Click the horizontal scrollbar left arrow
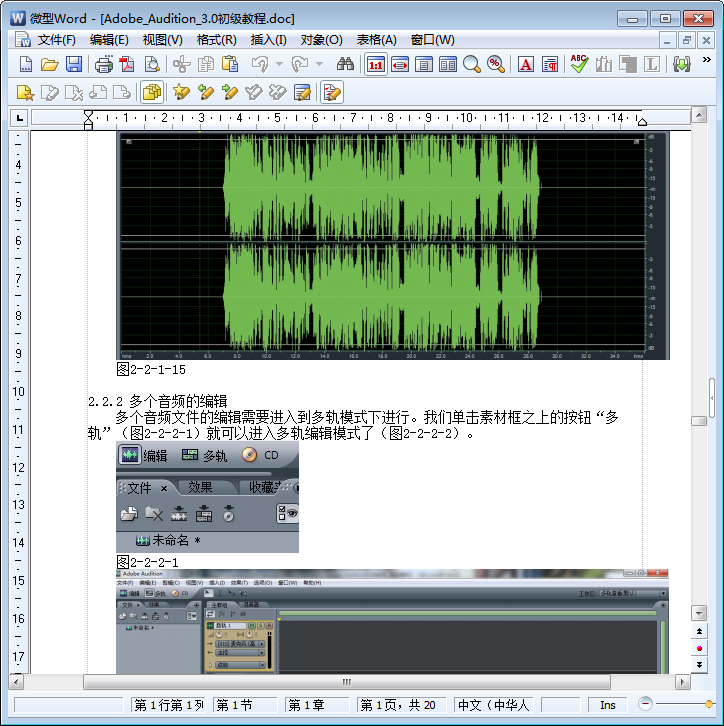724x726 pixels. [x=17, y=682]
